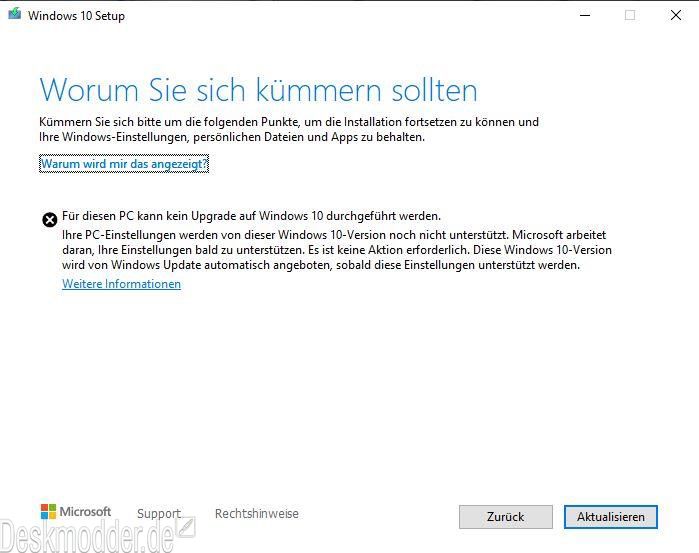Open the 'Weitere Informationen' link
This screenshot has height=553, width=699.
(x=121, y=284)
